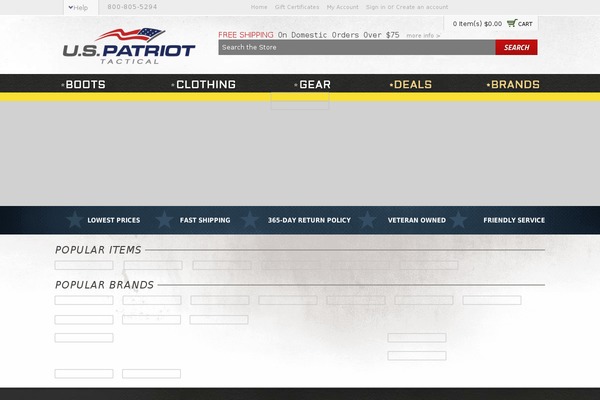The image size is (600, 400).
Task: Click the star before Friendly Service
Action: pos(459,220)
